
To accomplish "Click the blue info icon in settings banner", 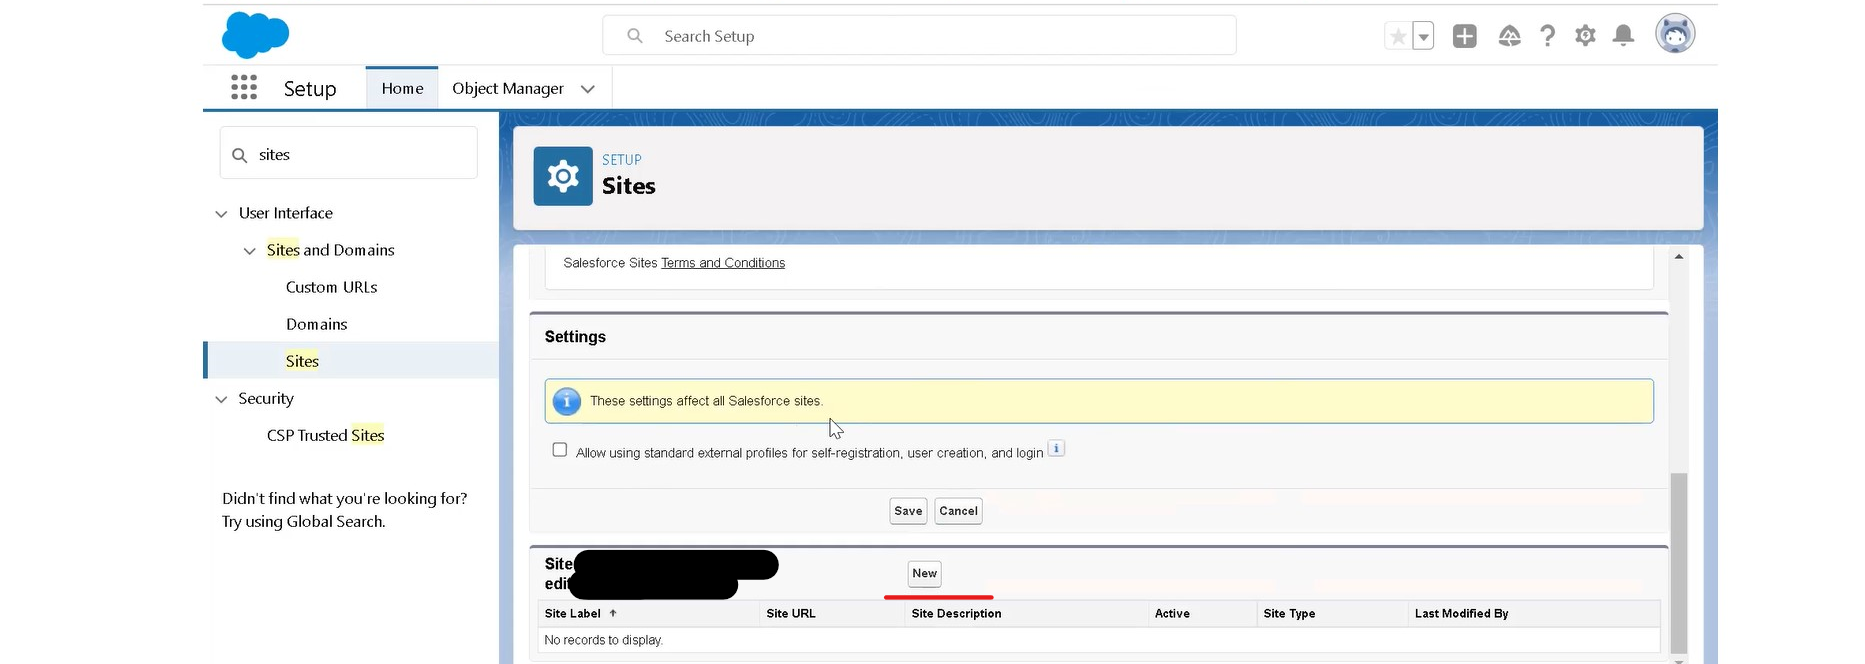I will coord(567,401).
